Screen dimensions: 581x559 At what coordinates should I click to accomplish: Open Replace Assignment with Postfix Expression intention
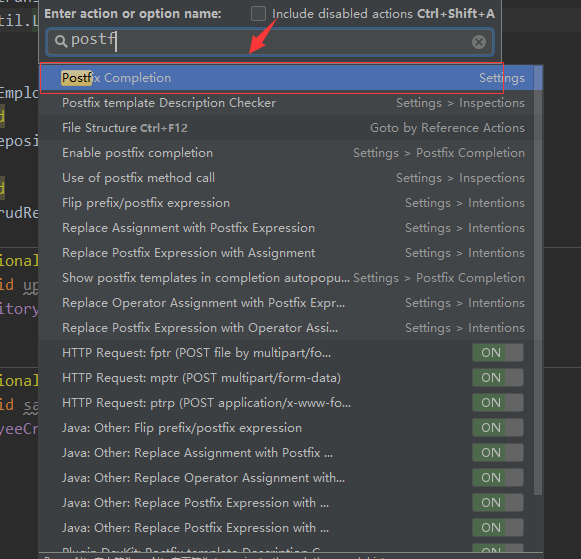pos(286,228)
